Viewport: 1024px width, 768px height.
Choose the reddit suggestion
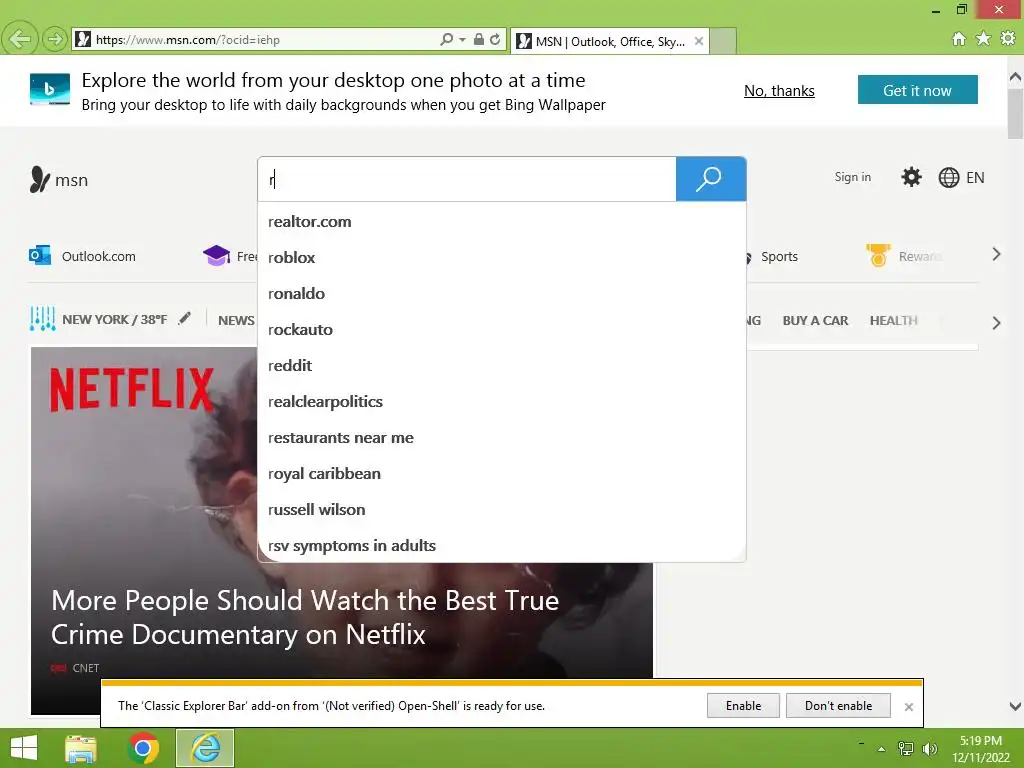[502, 366]
